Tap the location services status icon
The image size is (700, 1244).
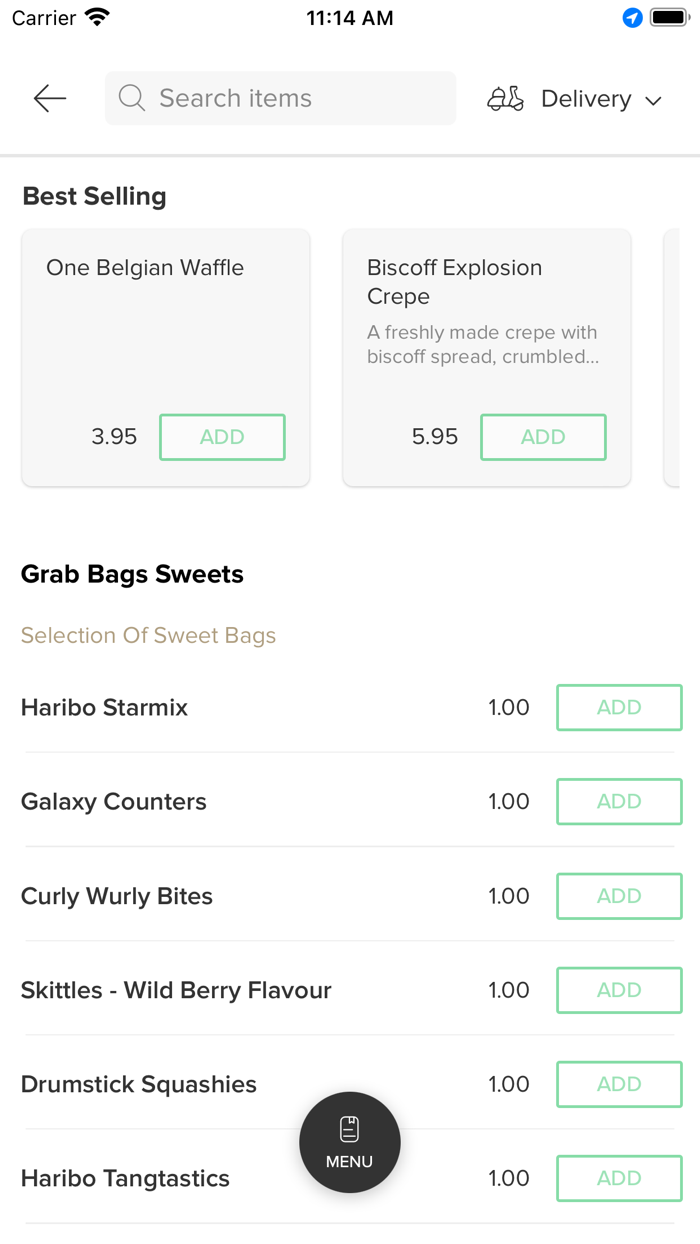(x=632, y=18)
